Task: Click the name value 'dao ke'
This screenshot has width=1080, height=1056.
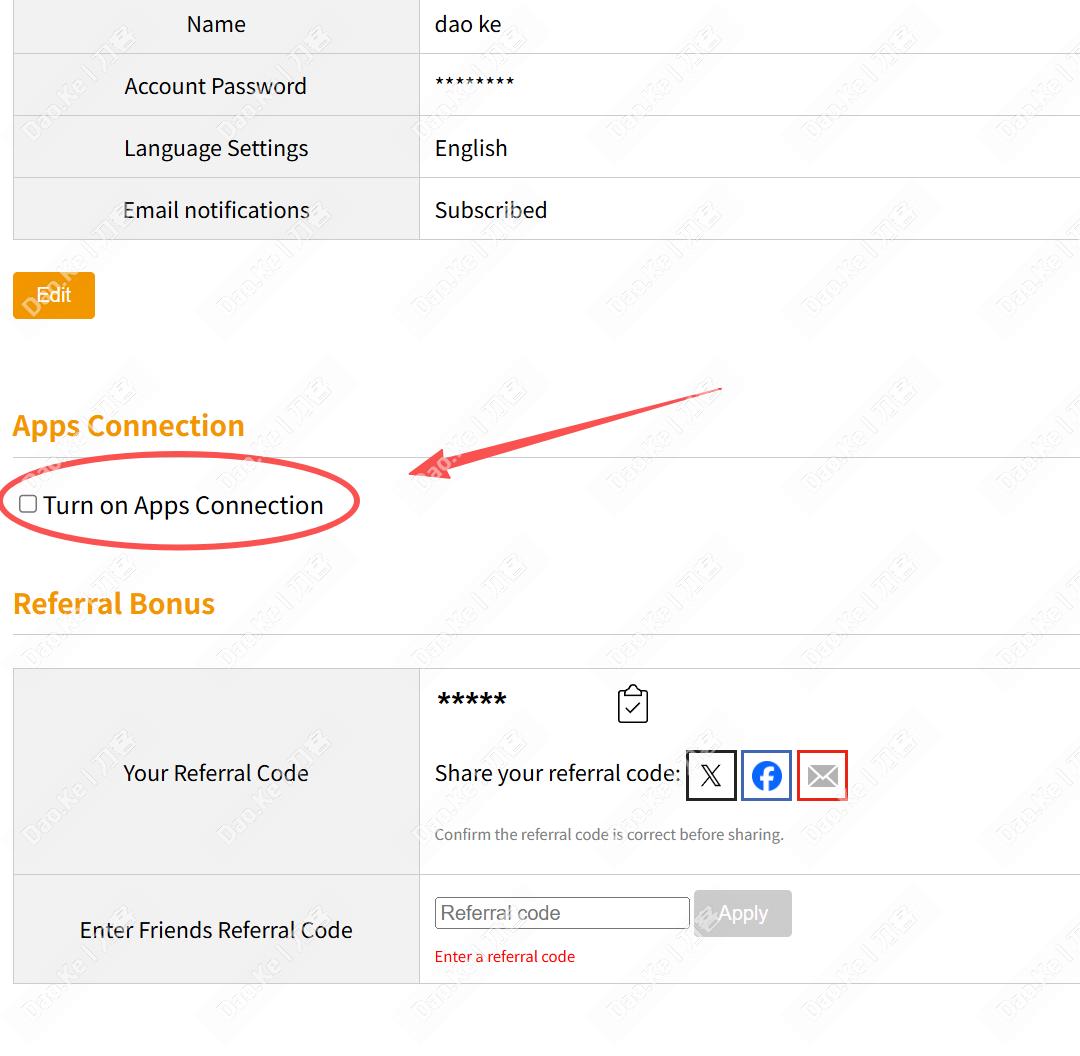Action: [x=468, y=24]
